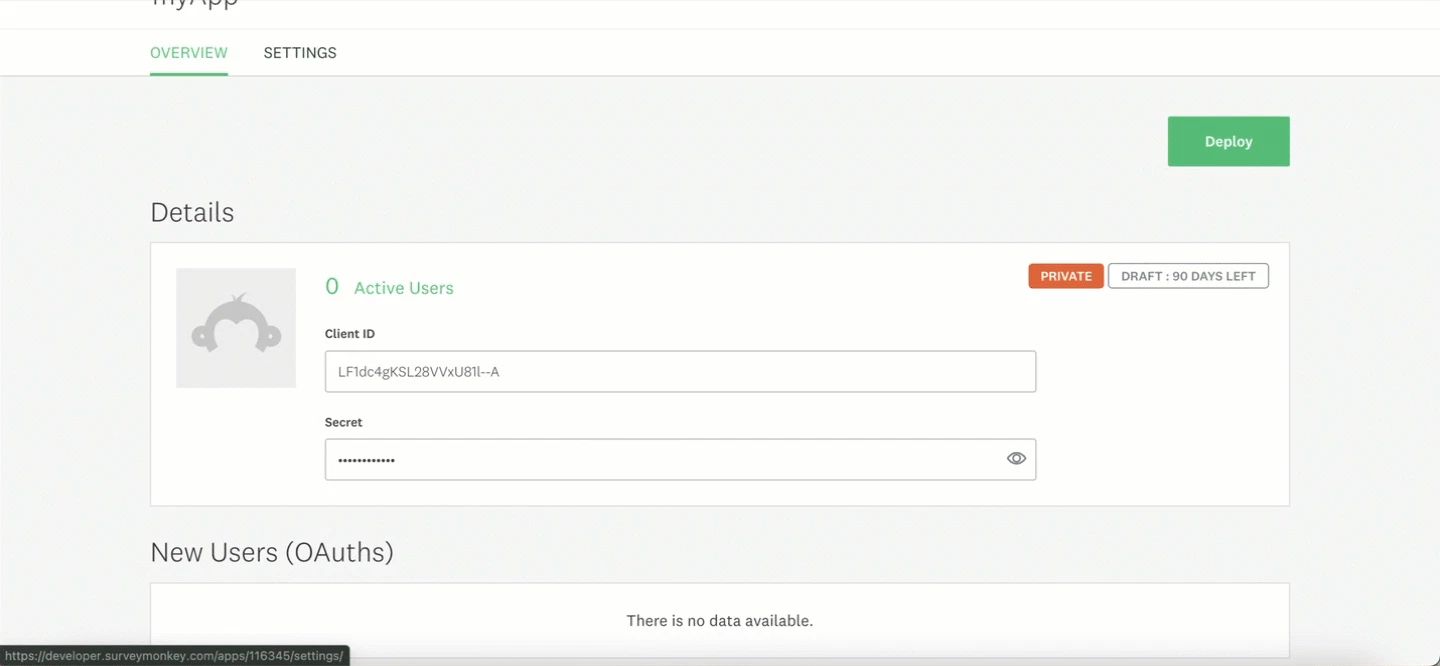Click the SurveyMonkey monkey logo placeholder
This screenshot has height=666, width=1440.
(x=236, y=328)
